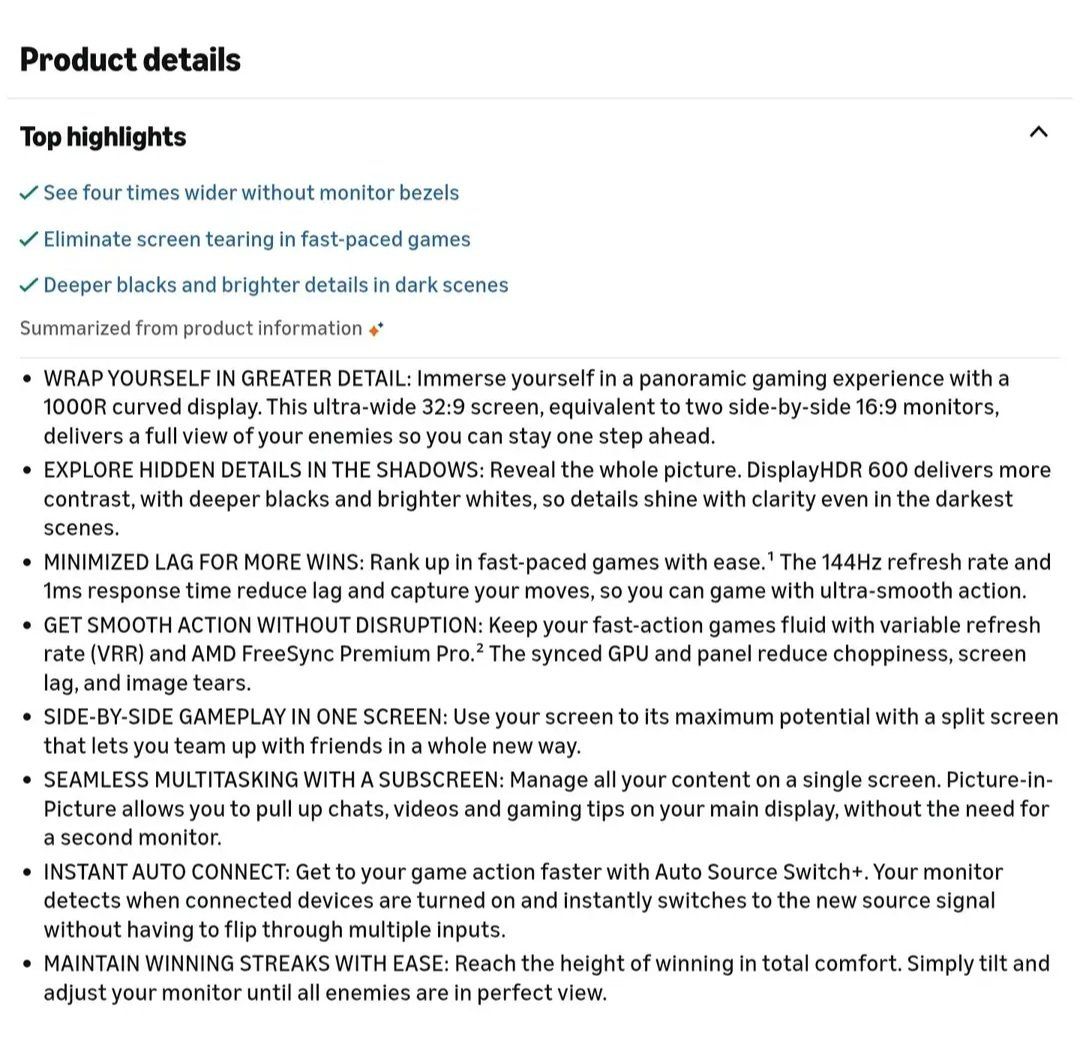Open 'Deeper blacks and brighter details' highlight
This screenshot has width=1080, height=1044.
click(x=275, y=285)
